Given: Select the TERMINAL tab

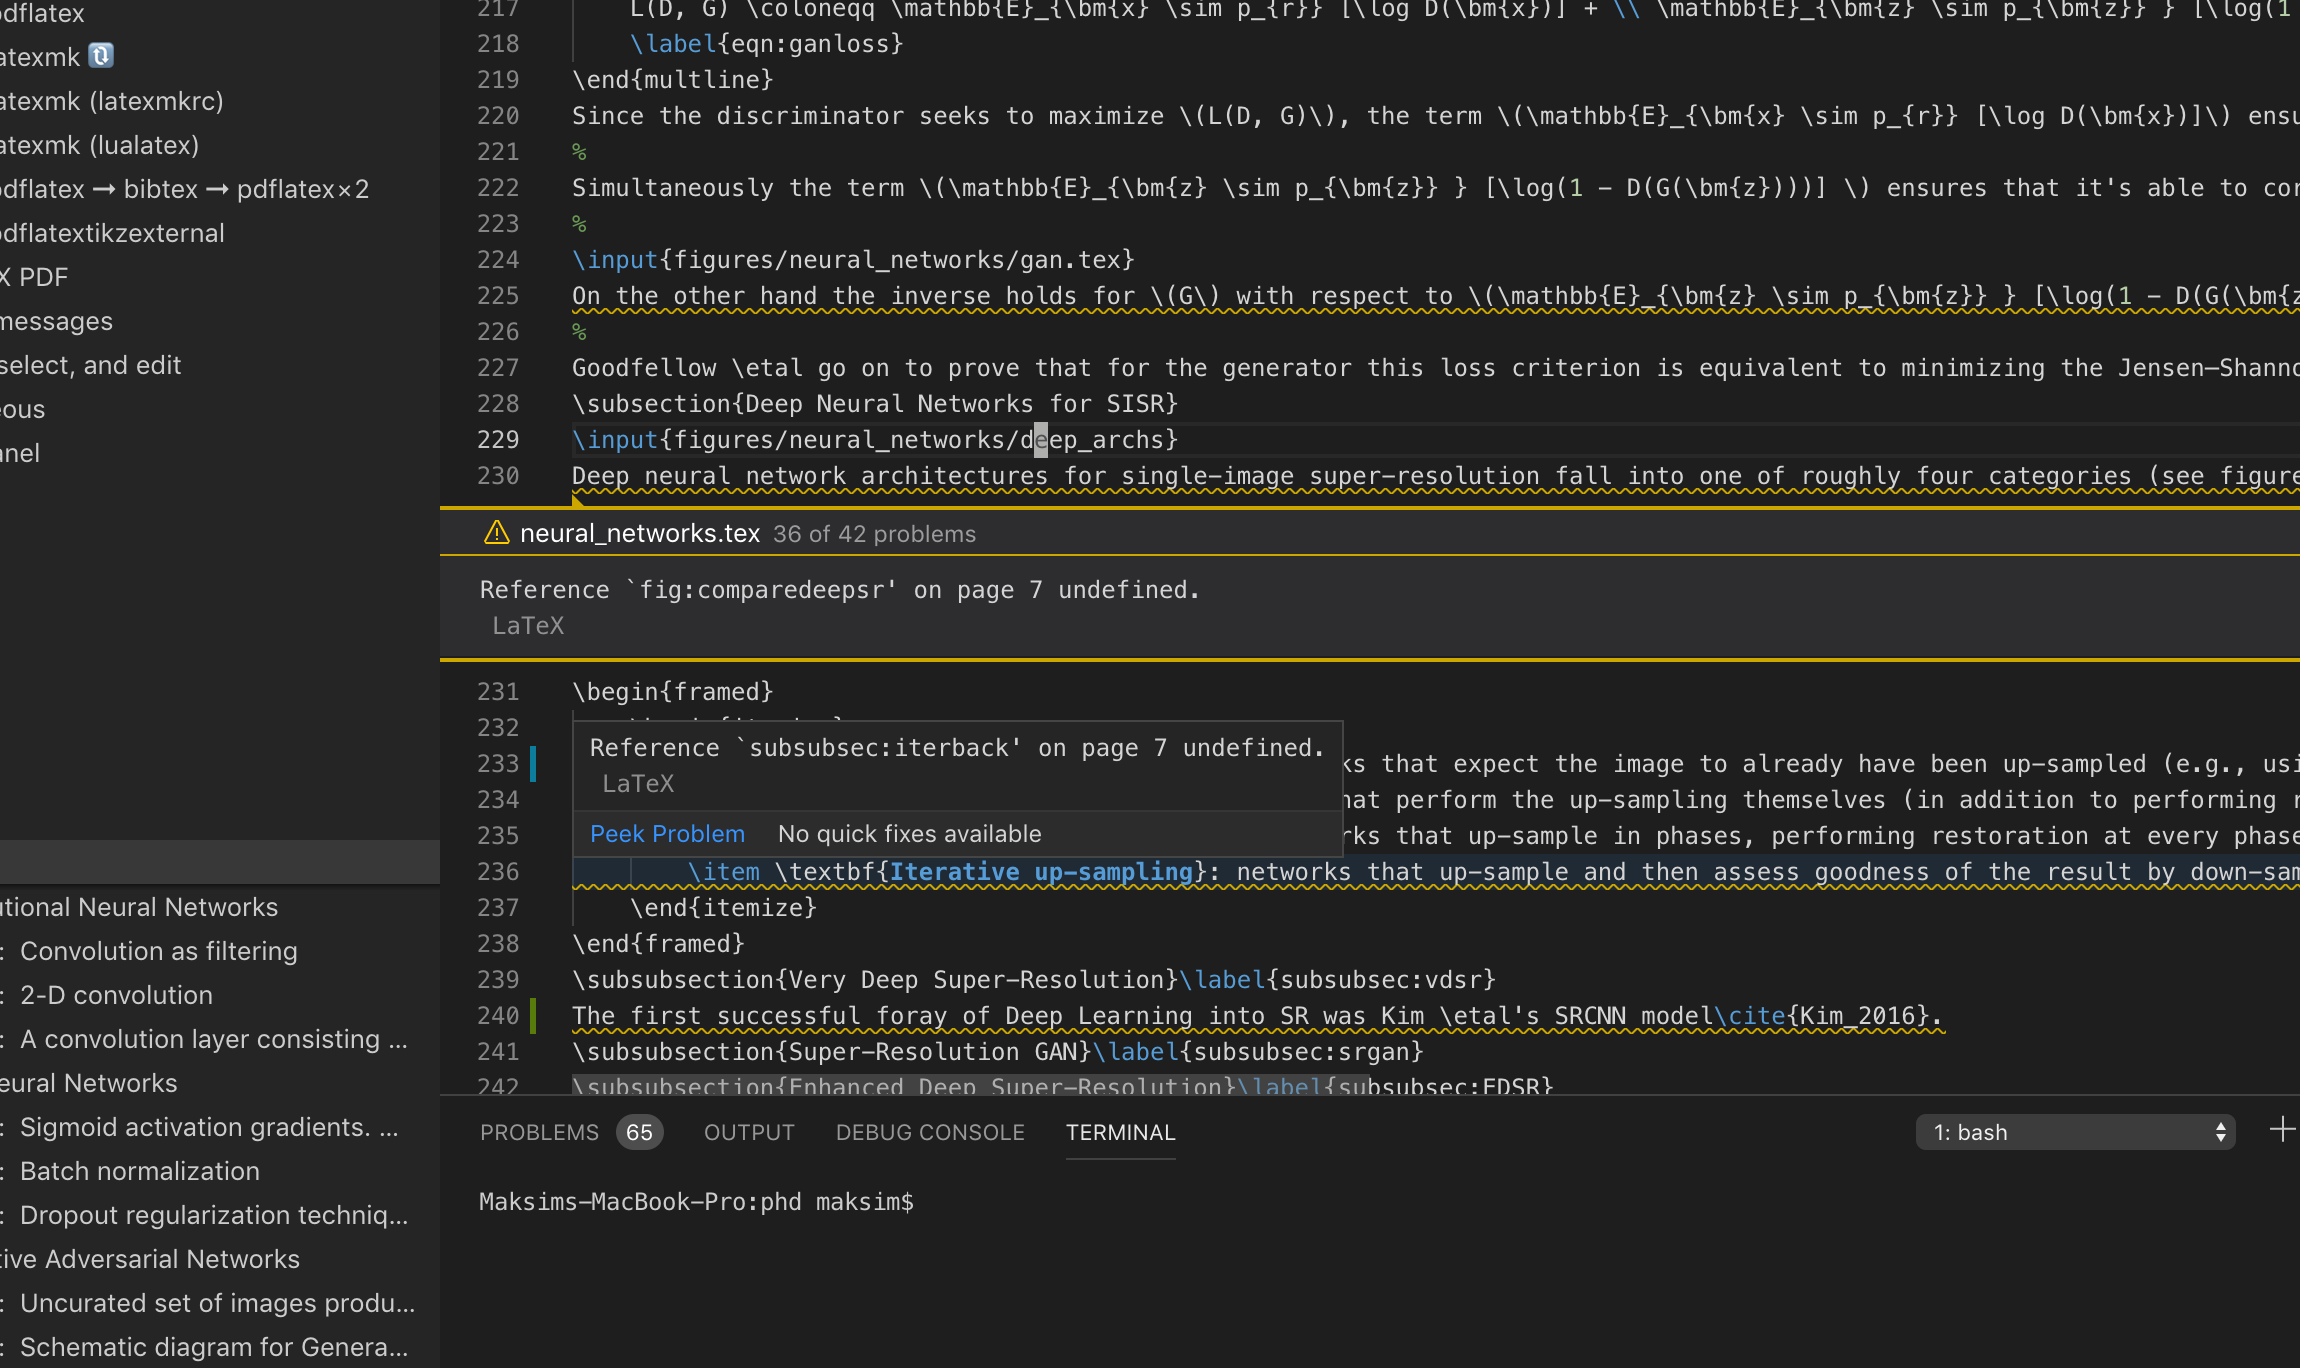Looking at the screenshot, I should tap(1120, 1133).
